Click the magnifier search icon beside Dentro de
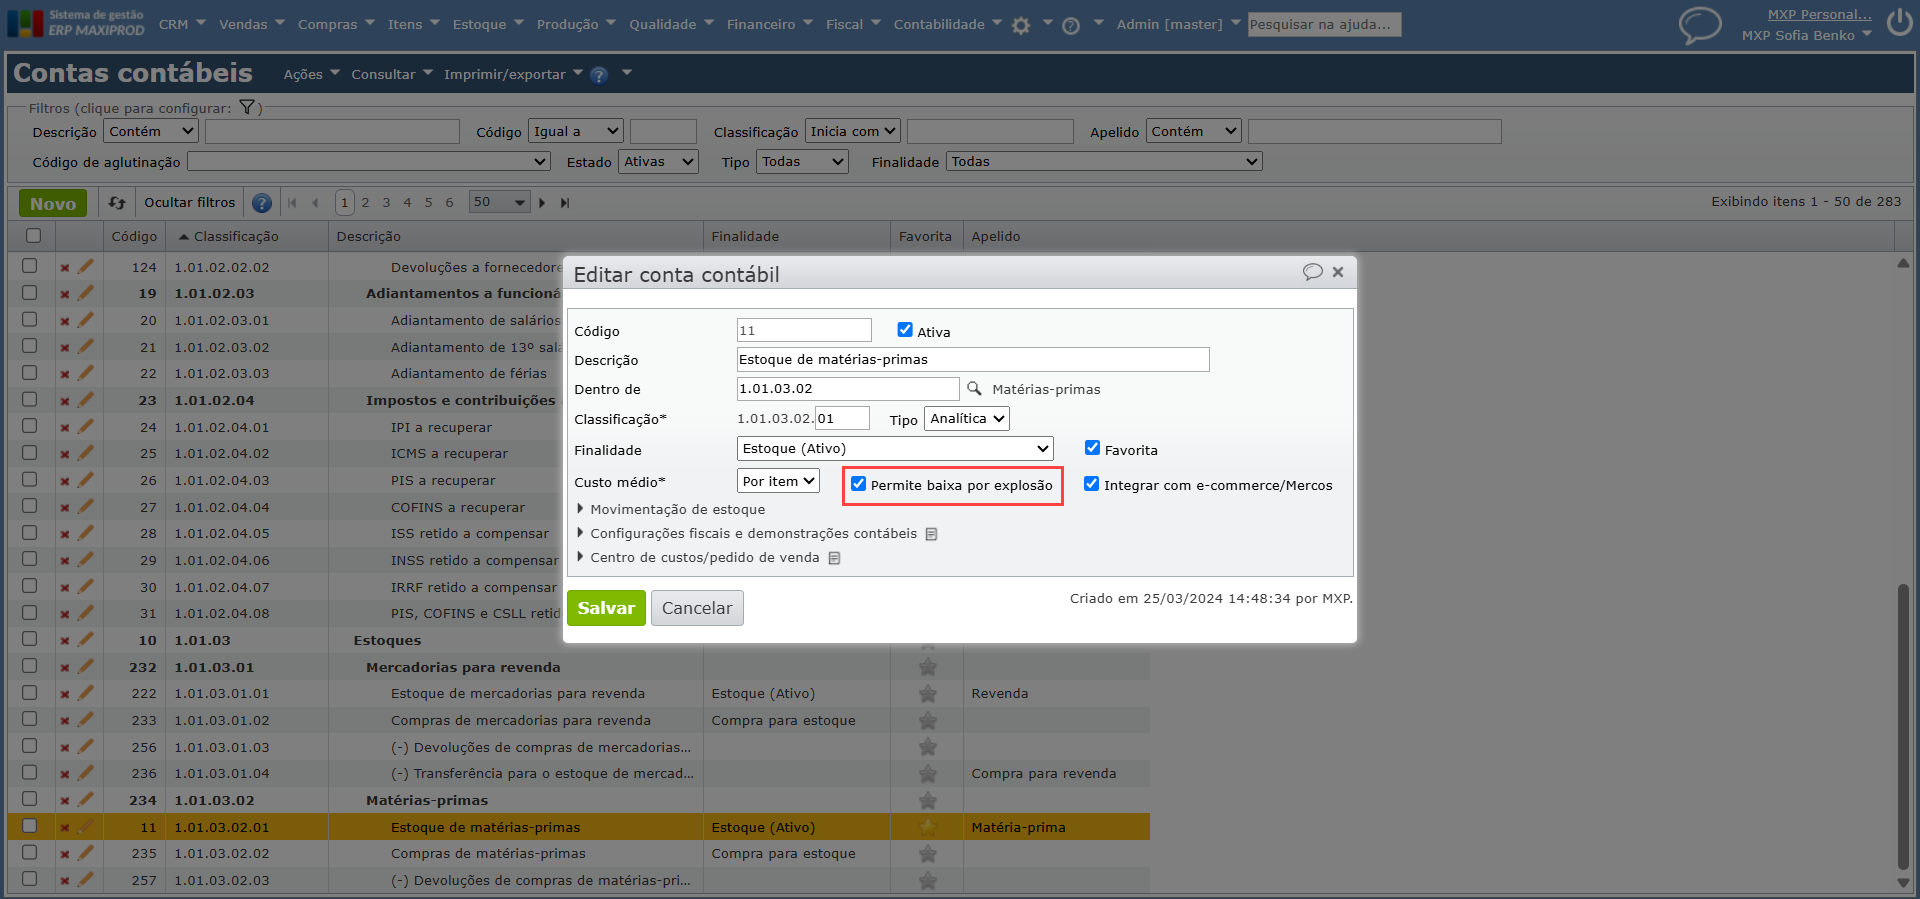This screenshot has width=1920, height=899. click(x=974, y=388)
